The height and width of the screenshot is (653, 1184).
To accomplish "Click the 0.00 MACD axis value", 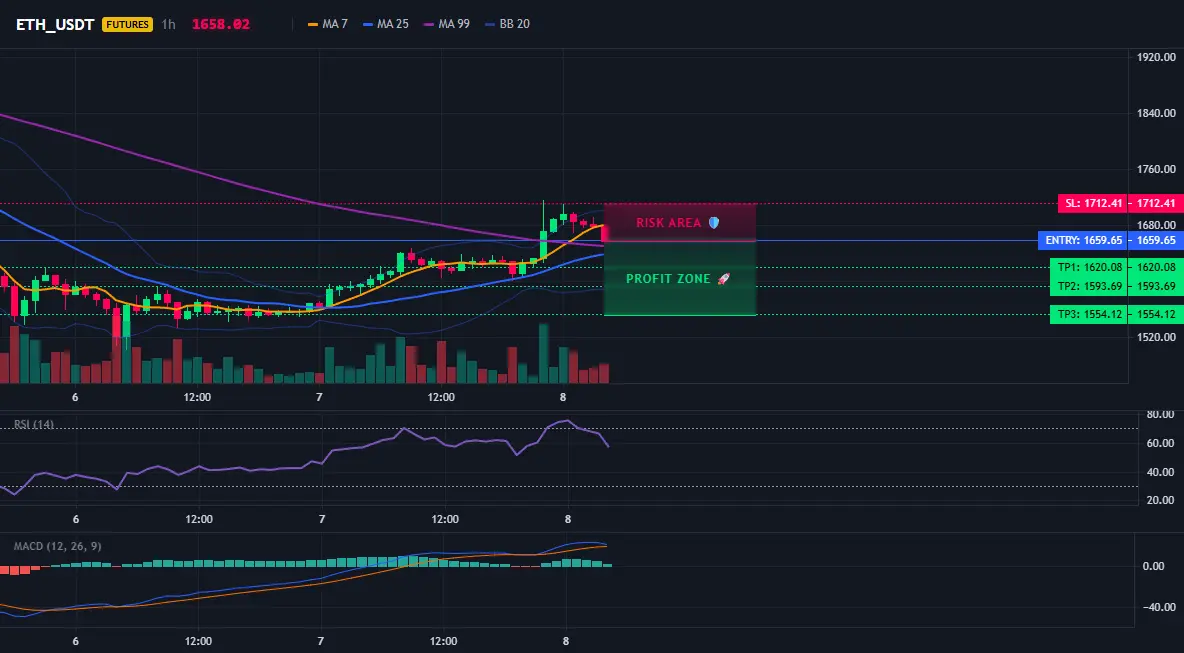I will (x=1154, y=566).
